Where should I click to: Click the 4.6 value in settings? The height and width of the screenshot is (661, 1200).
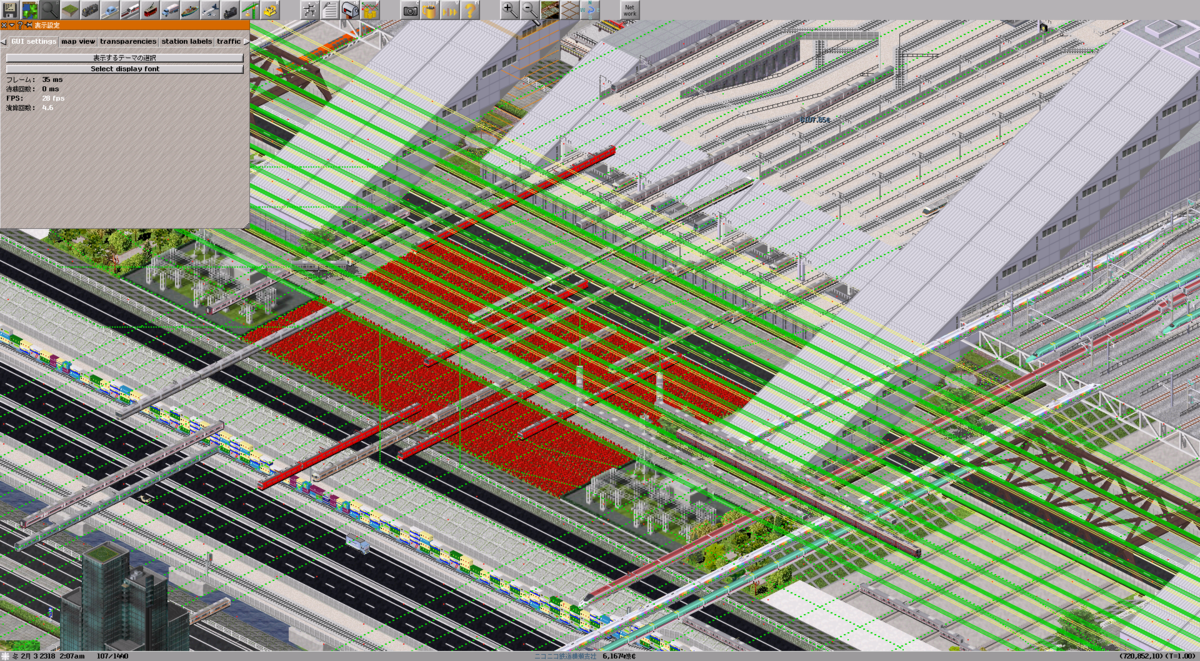pyautogui.click(x=47, y=107)
